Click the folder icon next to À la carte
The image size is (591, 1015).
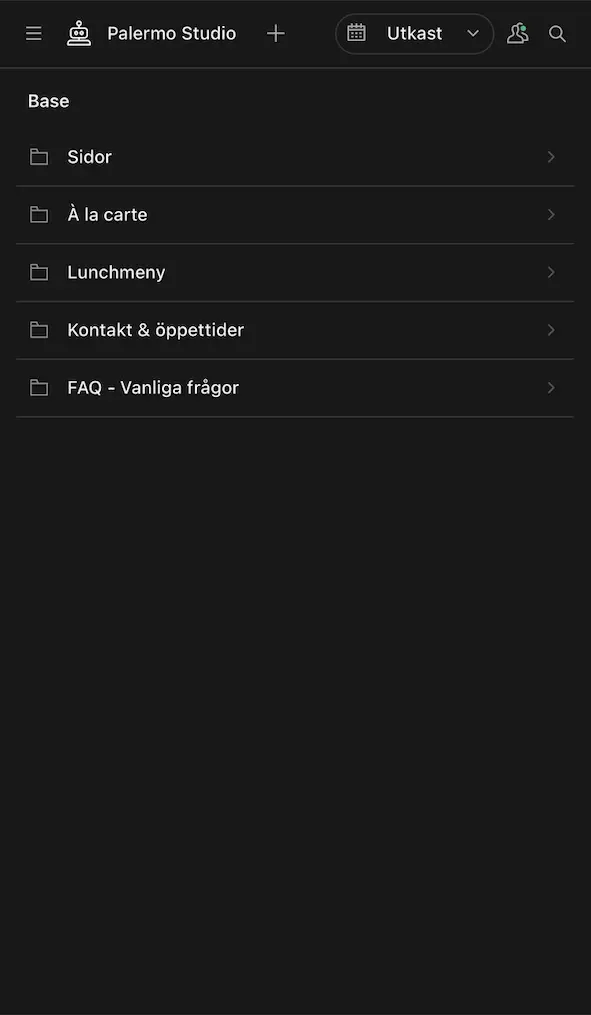click(x=39, y=213)
